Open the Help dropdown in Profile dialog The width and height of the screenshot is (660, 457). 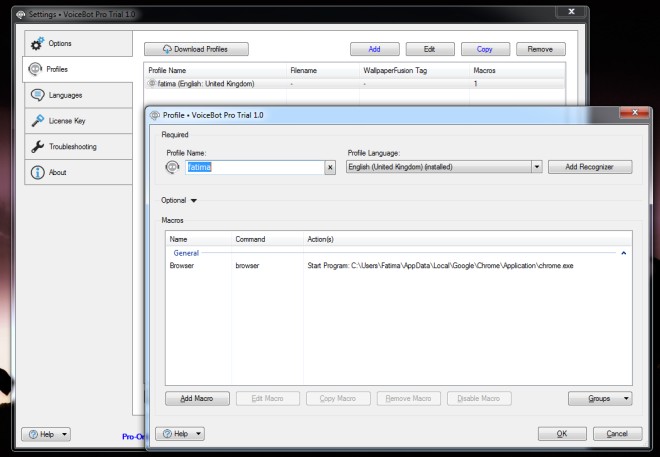click(180, 433)
